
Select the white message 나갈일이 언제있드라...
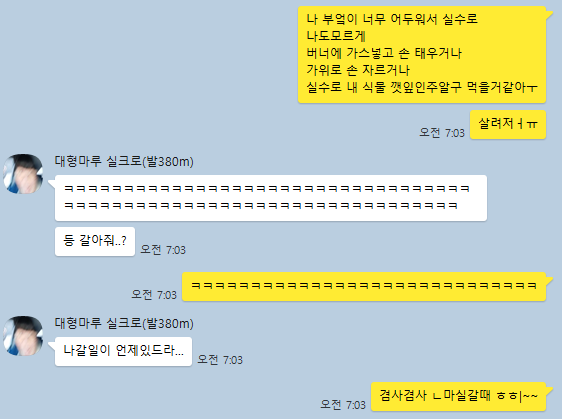[x=123, y=351]
